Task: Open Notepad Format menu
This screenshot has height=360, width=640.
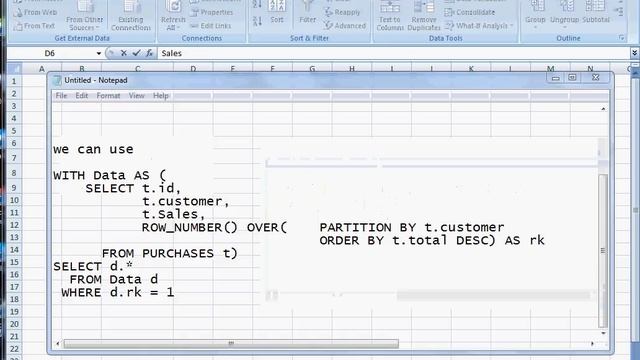Action: [x=108, y=96]
